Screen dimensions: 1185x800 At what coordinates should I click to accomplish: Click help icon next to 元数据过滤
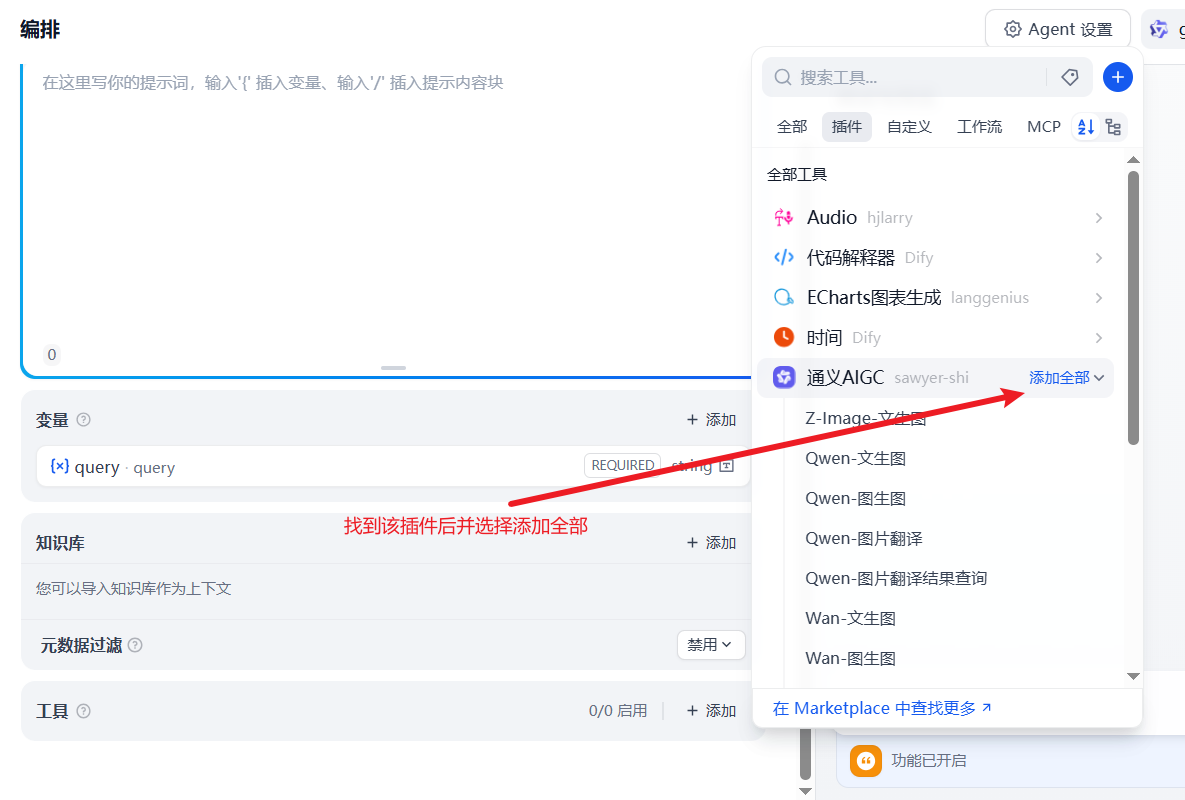(x=135, y=645)
